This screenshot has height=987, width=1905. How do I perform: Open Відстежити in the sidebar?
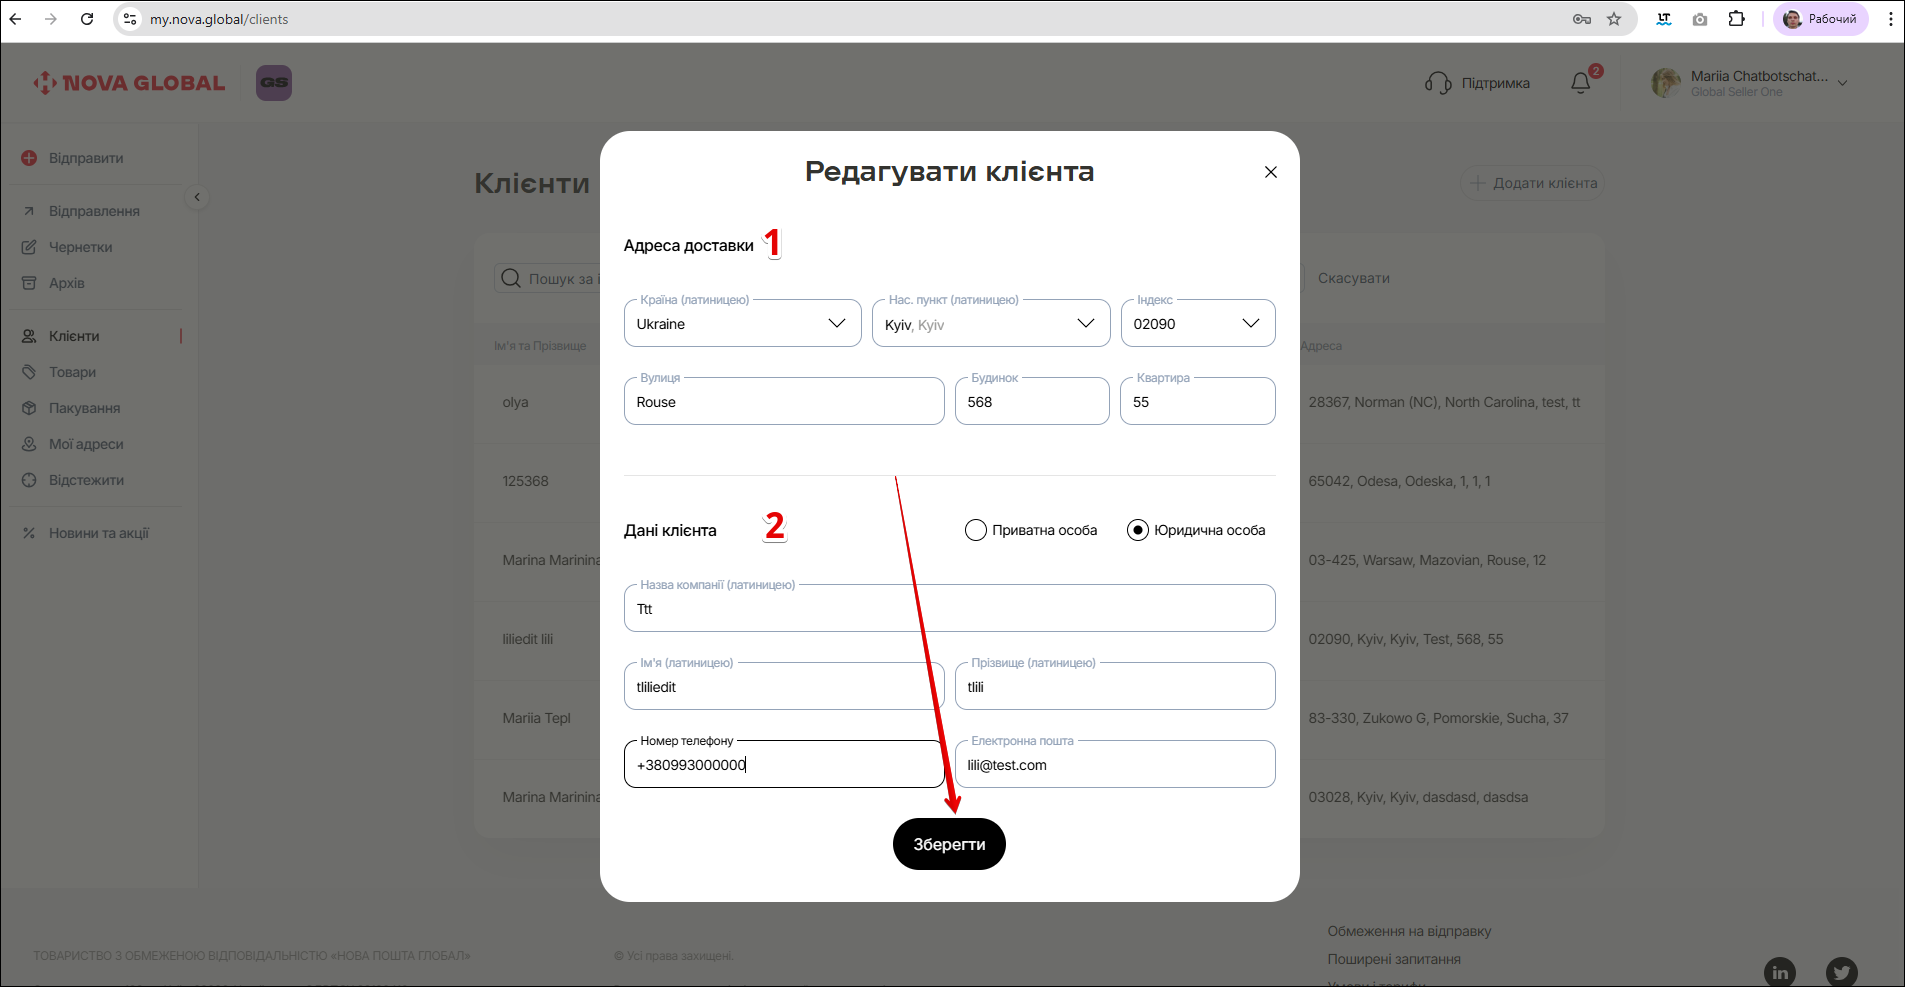[74, 480]
